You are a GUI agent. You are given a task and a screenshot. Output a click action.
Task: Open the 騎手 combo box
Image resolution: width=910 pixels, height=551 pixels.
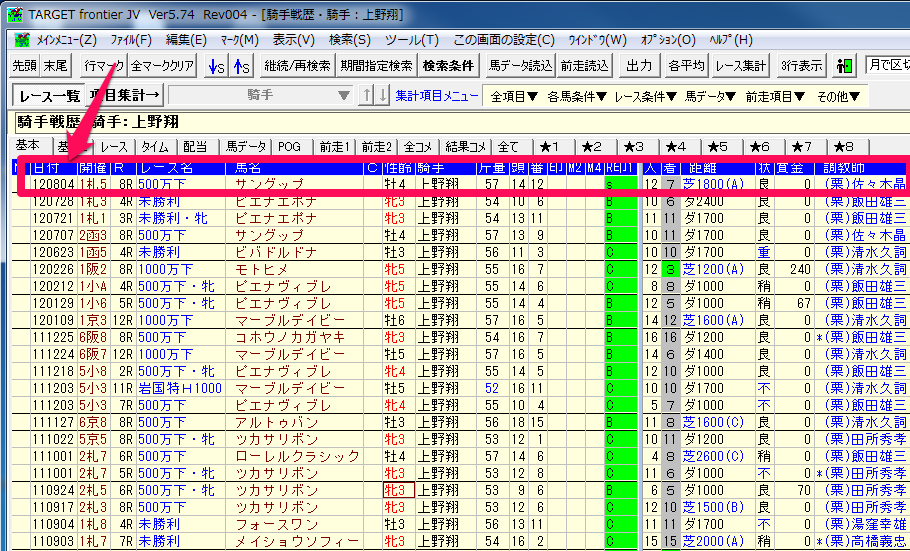point(261,95)
